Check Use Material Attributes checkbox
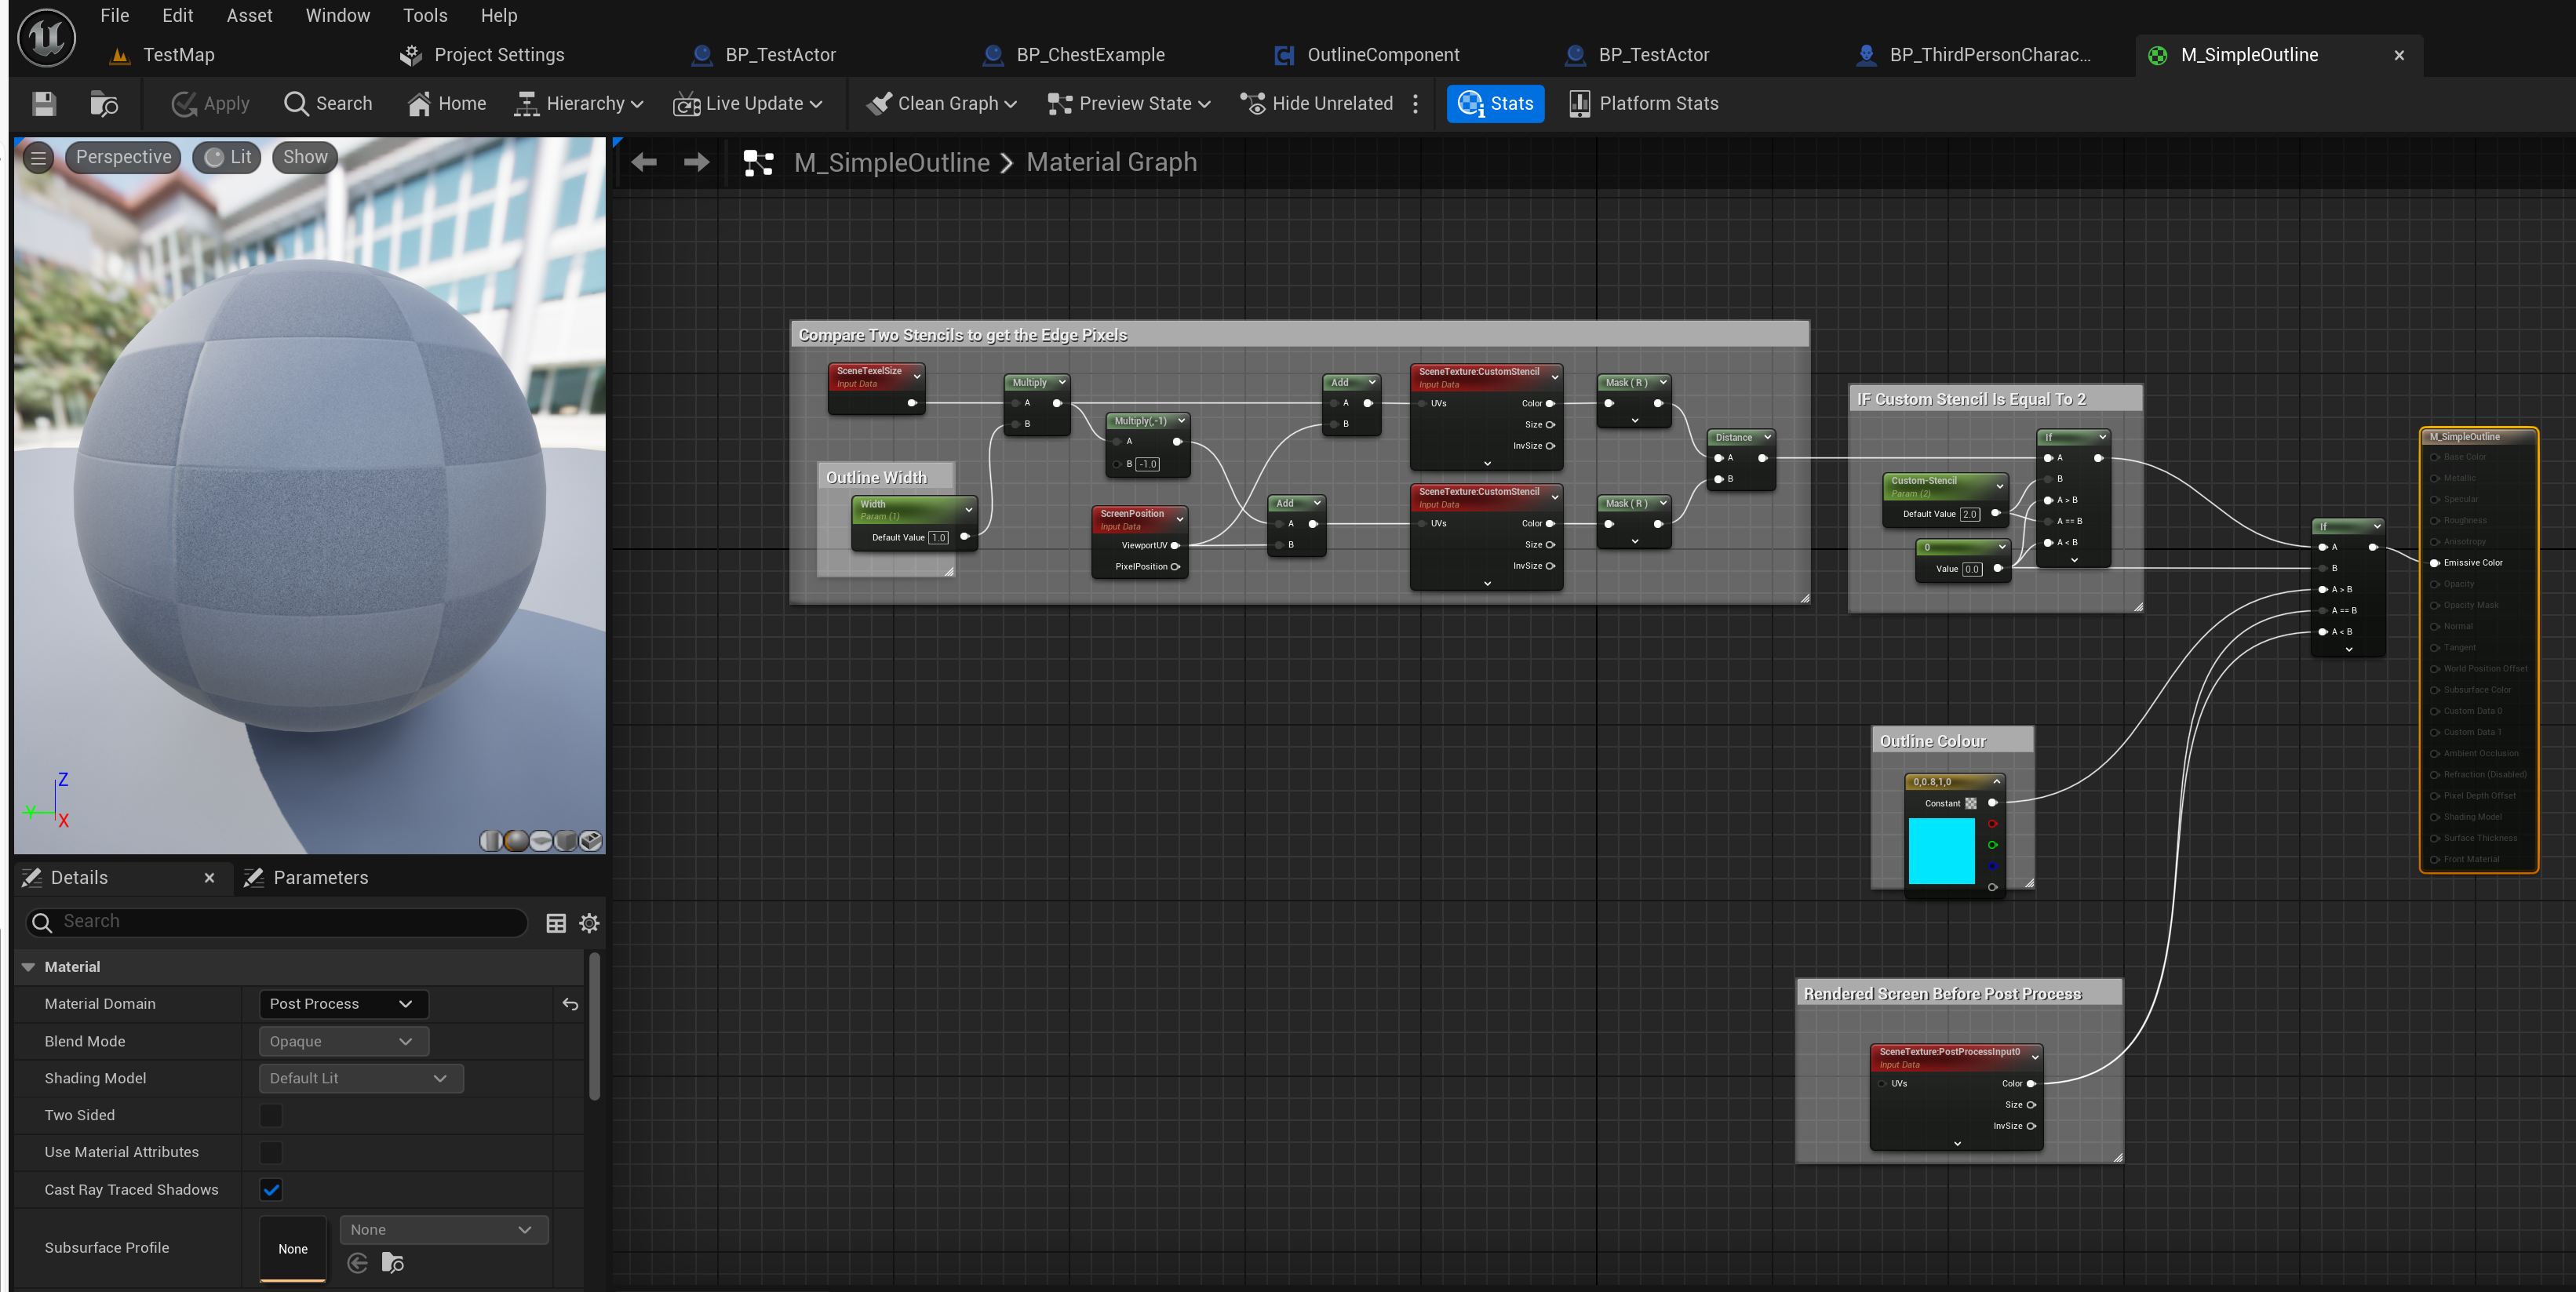Image resolution: width=2576 pixels, height=1292 pixels. click(271, 1152)
